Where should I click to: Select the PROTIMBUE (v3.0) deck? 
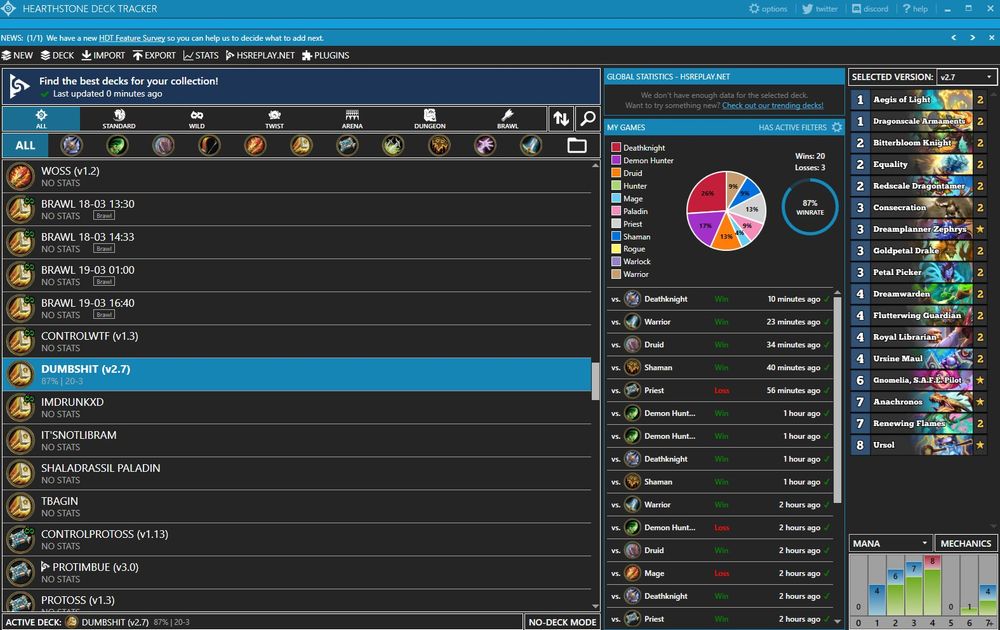point(297,572)
